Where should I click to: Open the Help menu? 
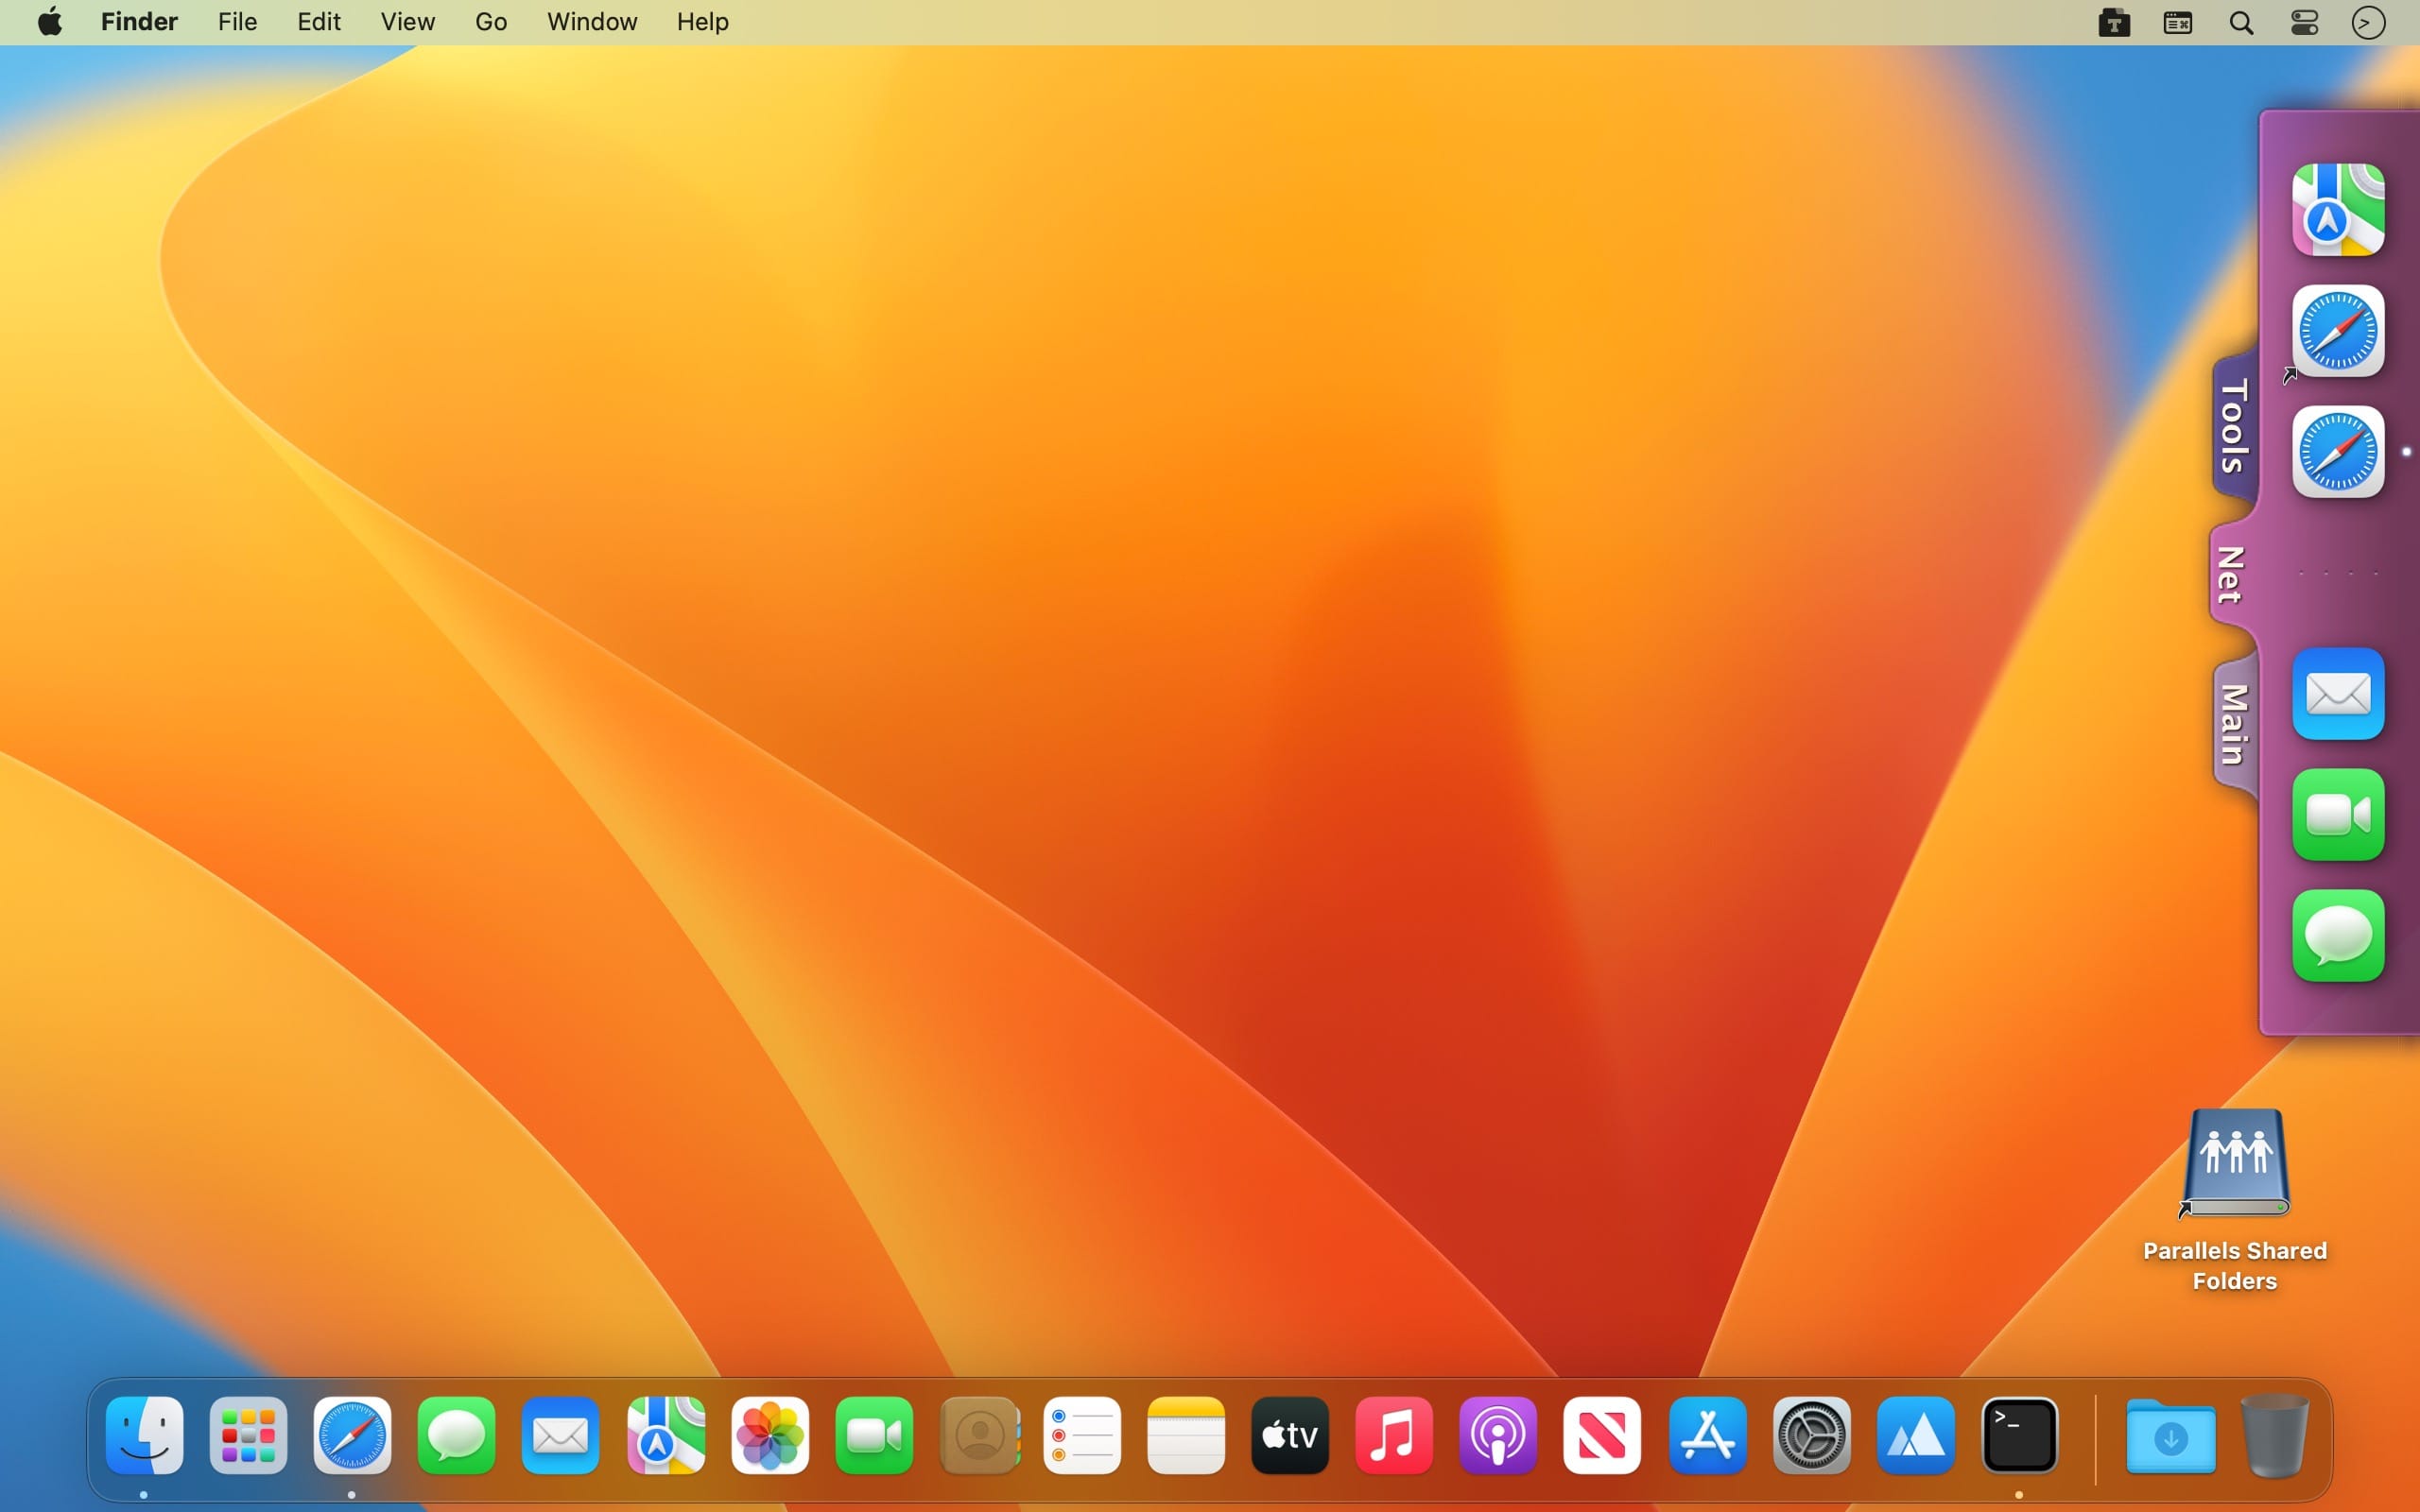coord(702,22)
